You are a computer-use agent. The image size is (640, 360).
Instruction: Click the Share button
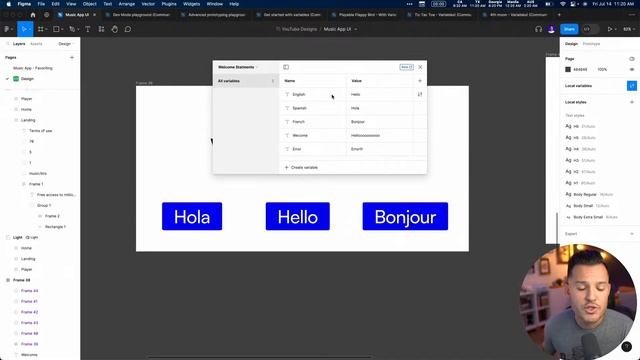click(x=569, y=29)
